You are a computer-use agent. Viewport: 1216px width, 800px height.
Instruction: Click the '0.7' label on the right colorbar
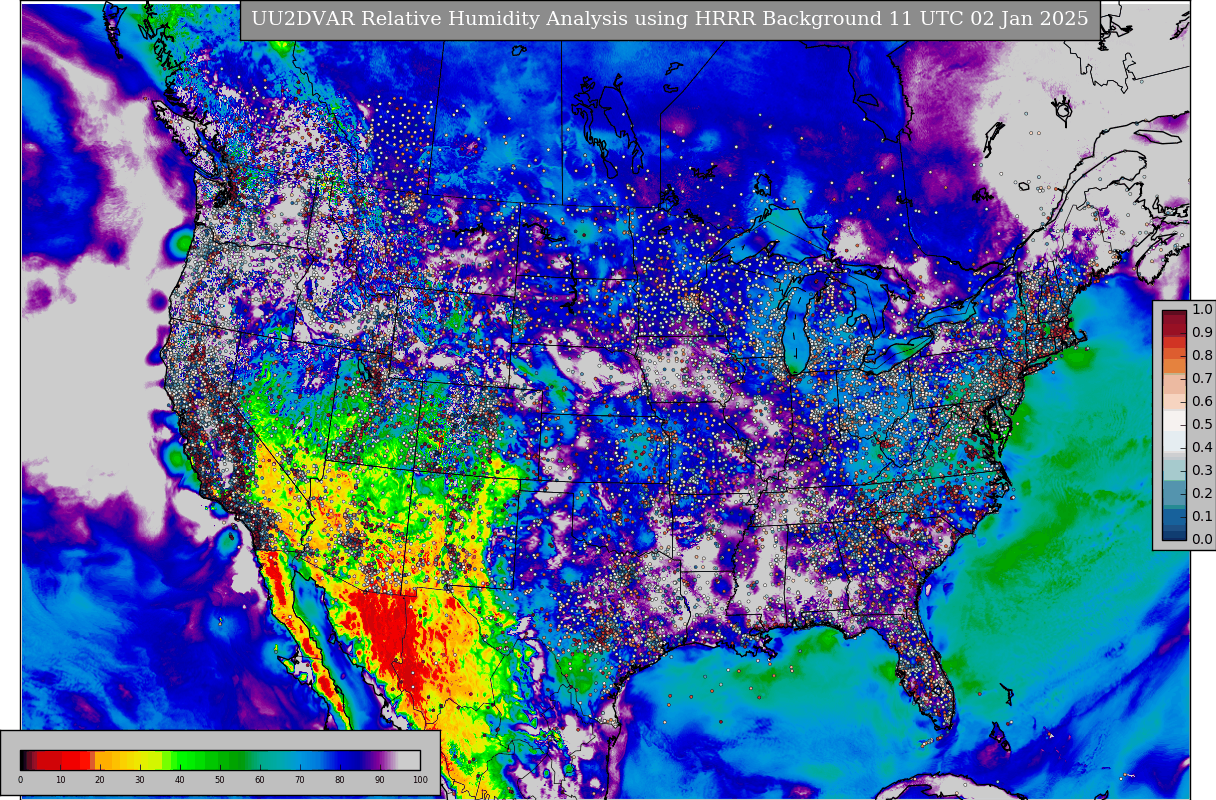click(1202, 379)
